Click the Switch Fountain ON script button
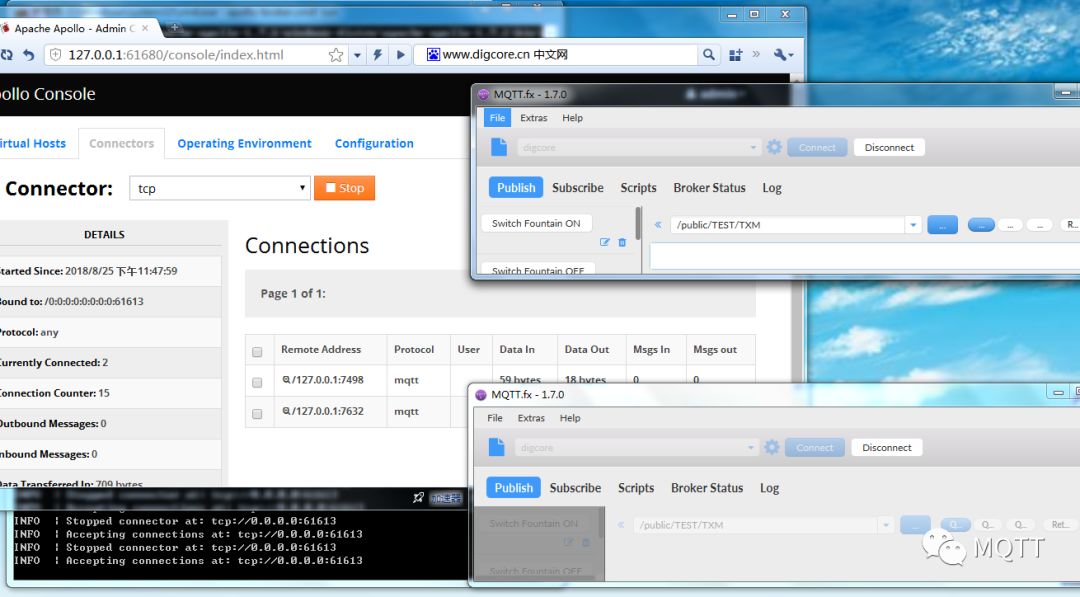The height and width of the screenshot is (597, 1080). click(536, 223)
